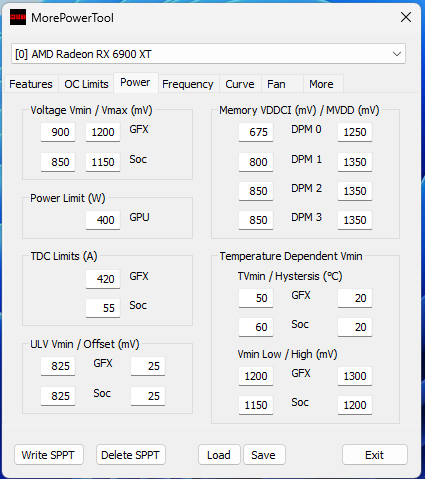This screenshot has height=479, width=425.
Task: Edit the Soc TDC limit field 55
Action: [103, 308]
